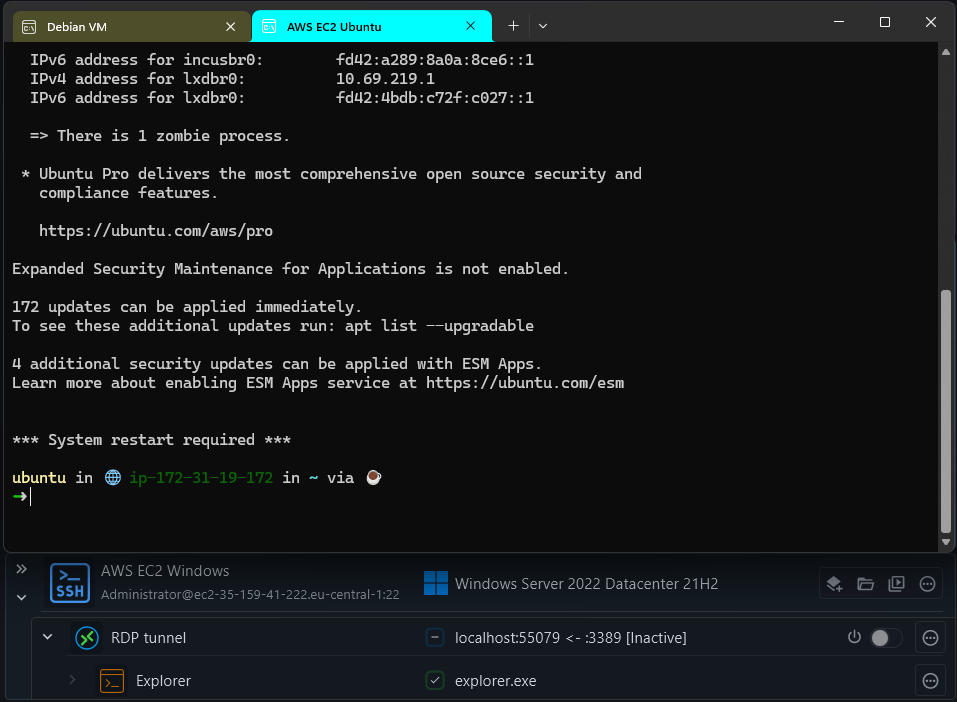Check the explorer.exe checkbox
Viewport: 957px width, 702px height.
coord(434,680)
